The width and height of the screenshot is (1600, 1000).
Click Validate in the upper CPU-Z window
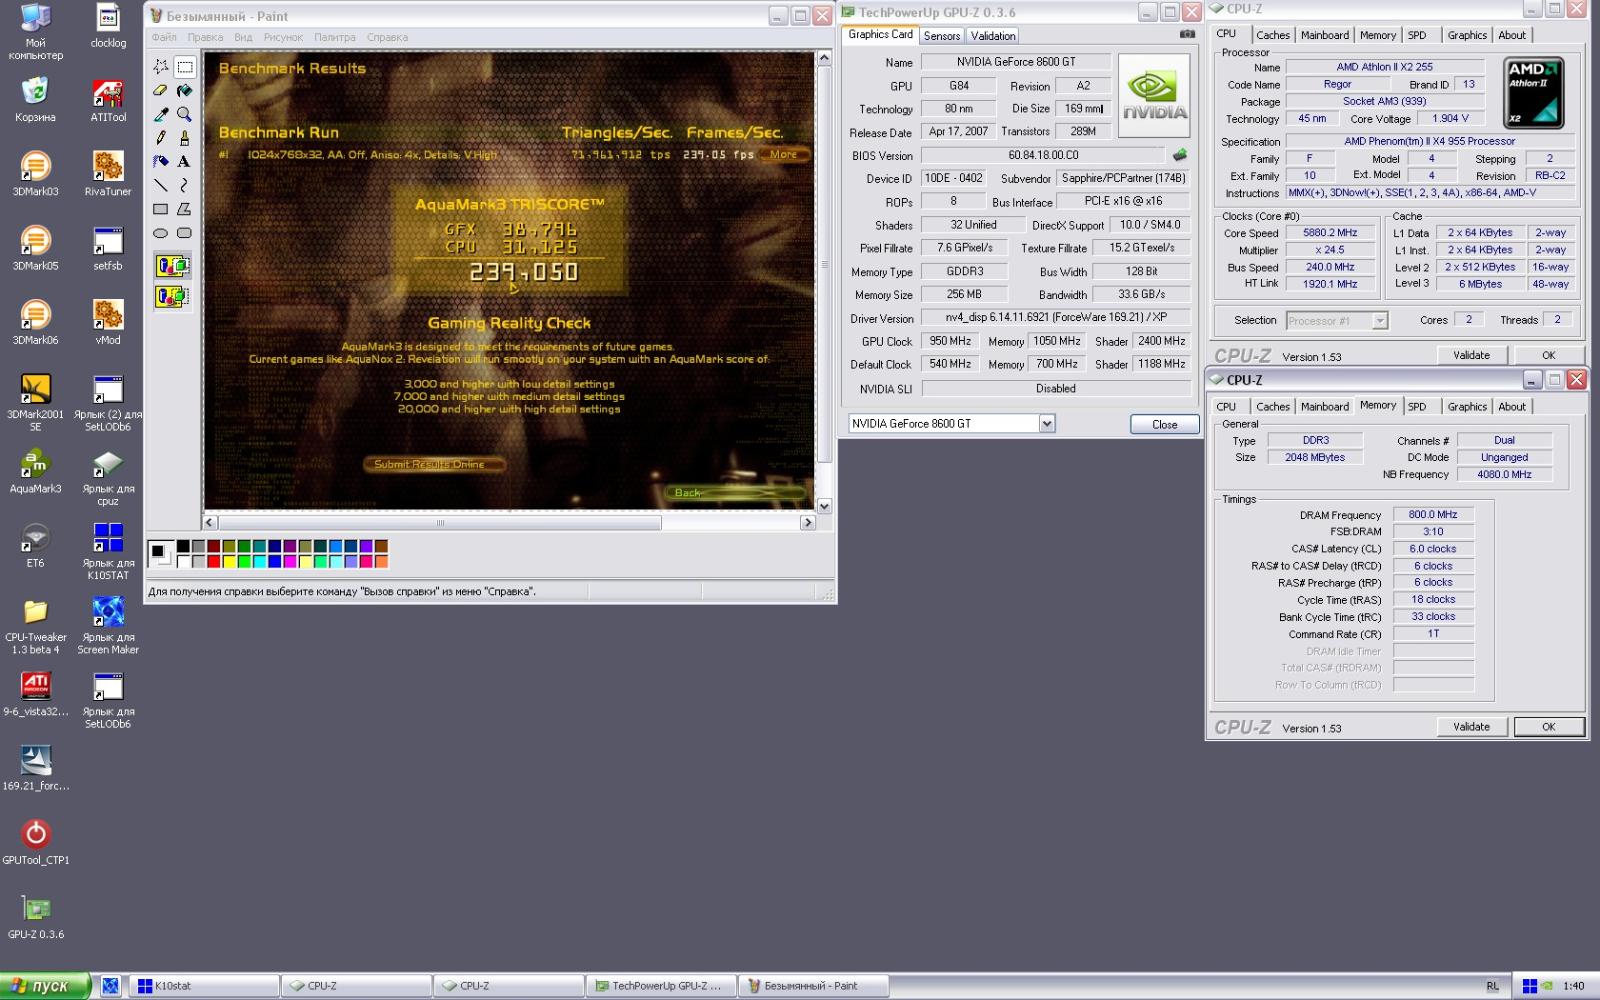pyautogui.click(x=1471, y=355)
